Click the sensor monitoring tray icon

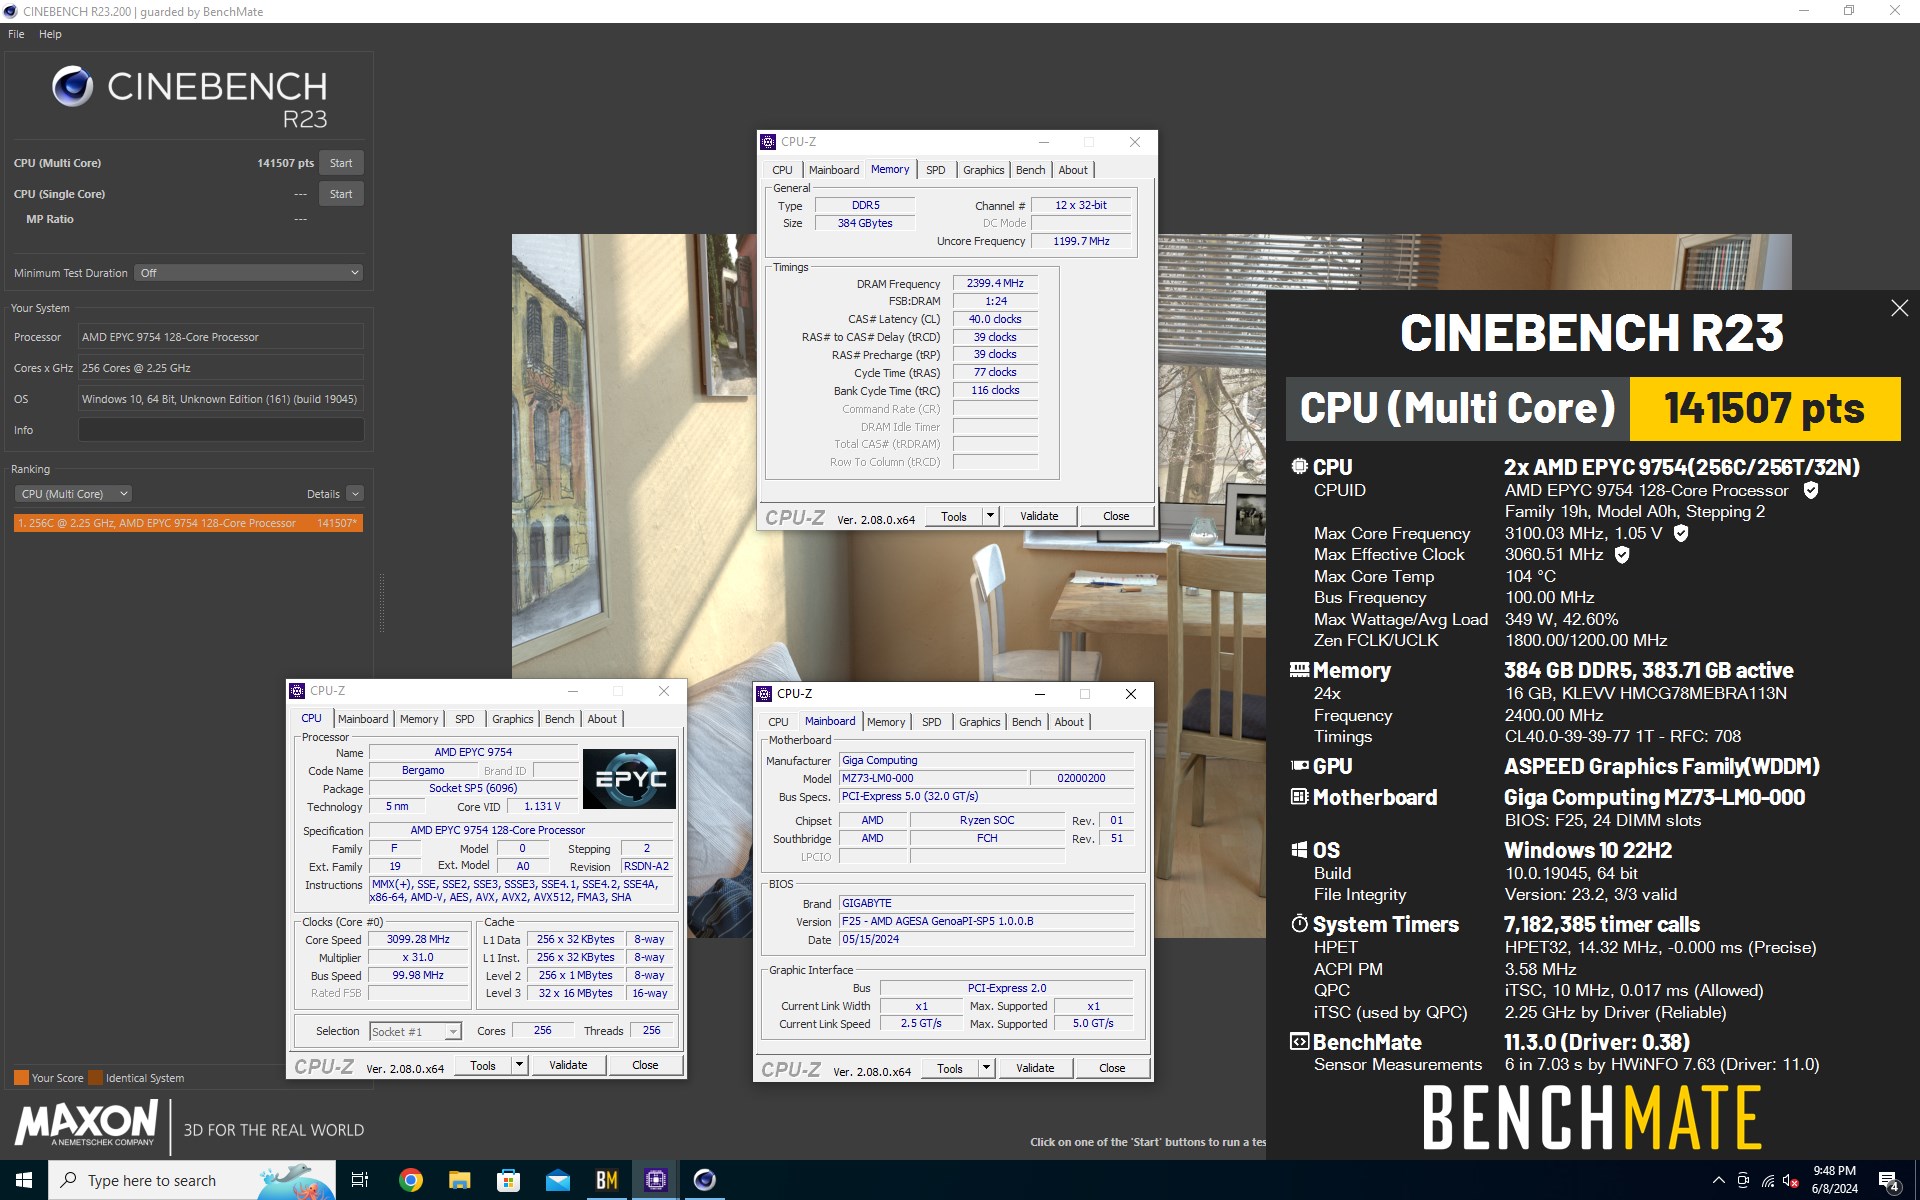(1743, 1180)
